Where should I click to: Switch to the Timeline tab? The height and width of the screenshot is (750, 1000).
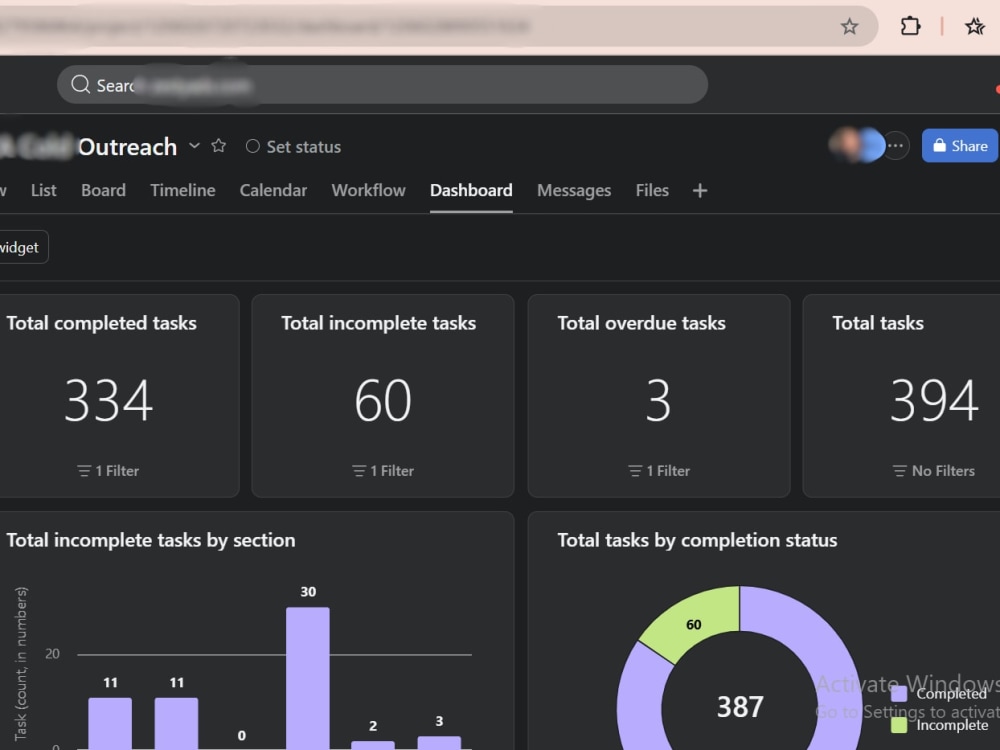[183, 191]
